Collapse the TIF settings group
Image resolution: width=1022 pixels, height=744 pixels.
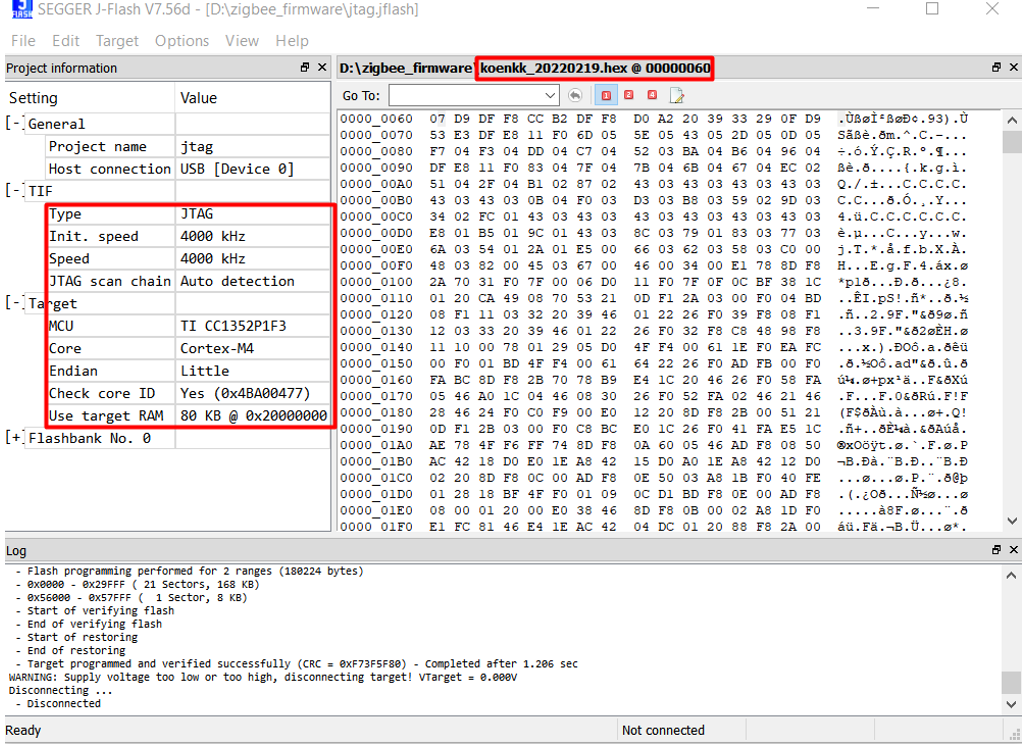(15, 190)
